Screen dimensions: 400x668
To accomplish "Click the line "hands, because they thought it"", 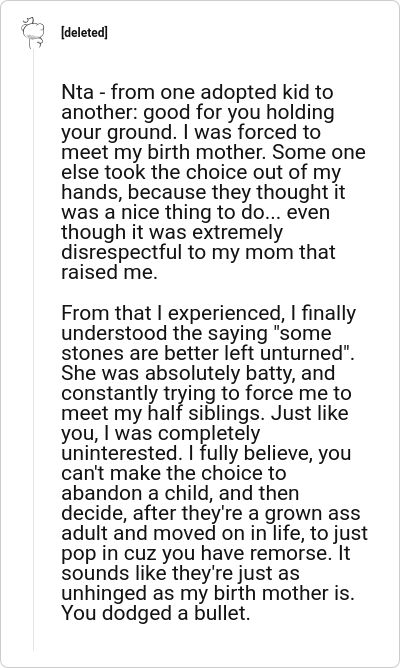I will click(x=203, y=192).
